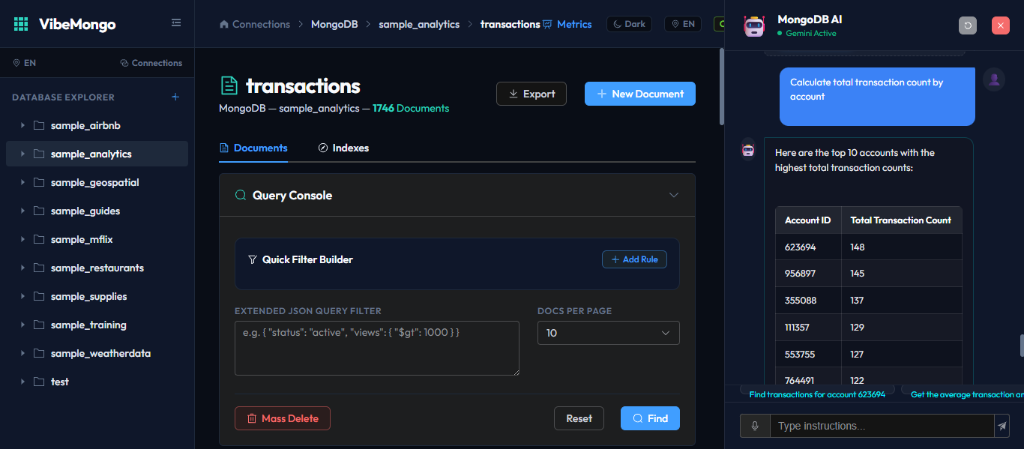
Task: Reset the query filter
Action: 579,418
